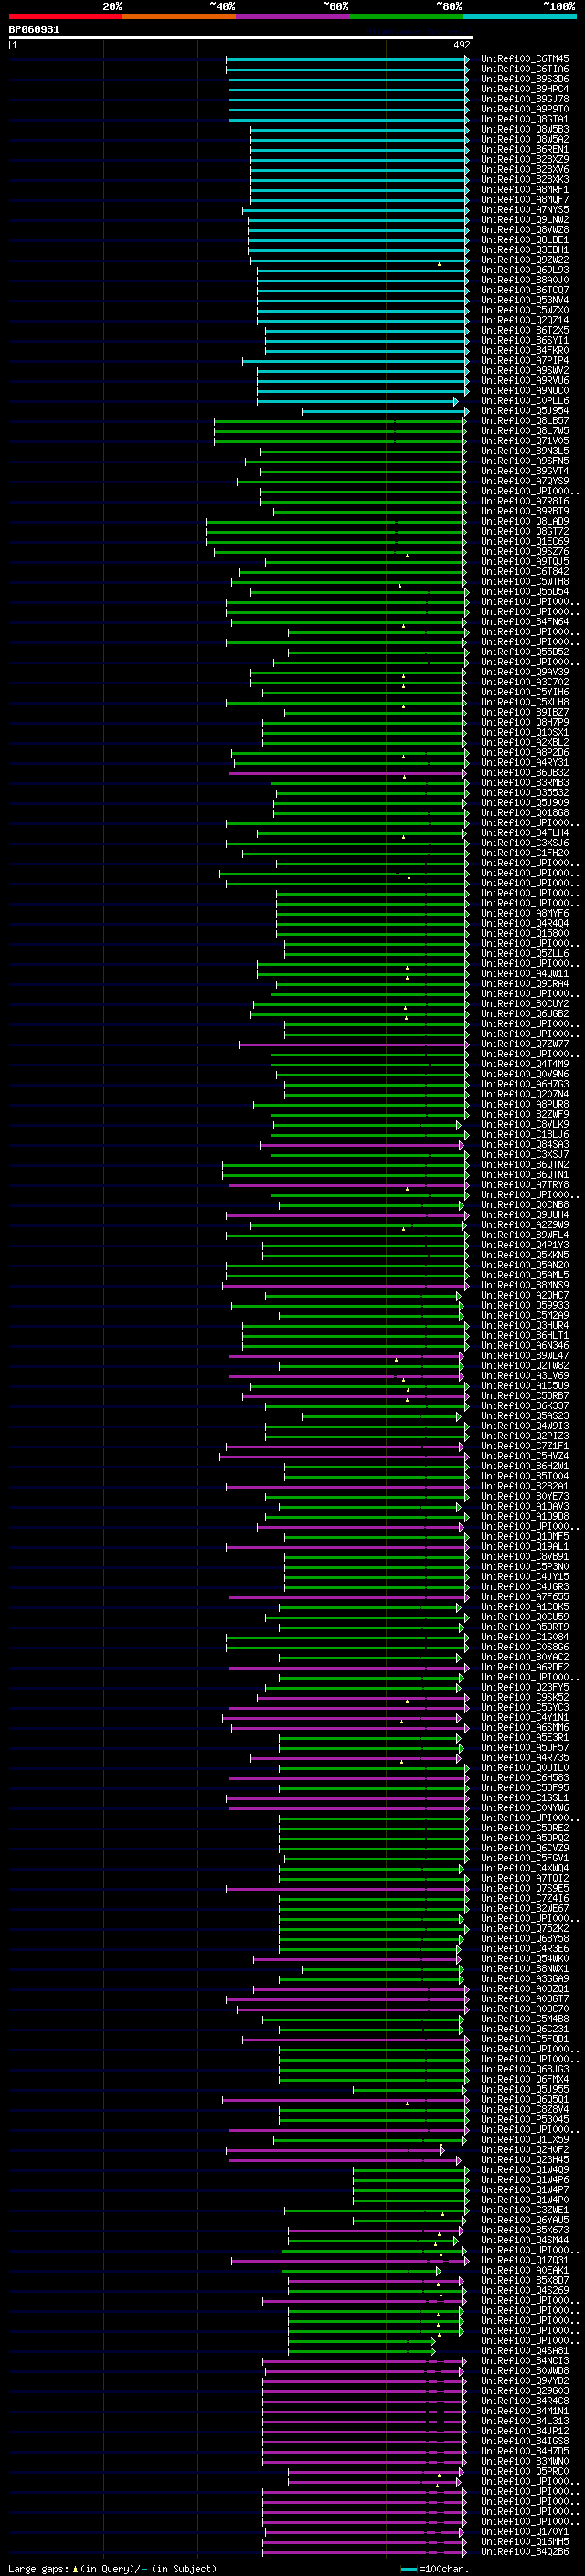This screenshot has width=585, height=2576.
Task: Select hit label UniRef100_Q53NV4
Action: (525, 300)
